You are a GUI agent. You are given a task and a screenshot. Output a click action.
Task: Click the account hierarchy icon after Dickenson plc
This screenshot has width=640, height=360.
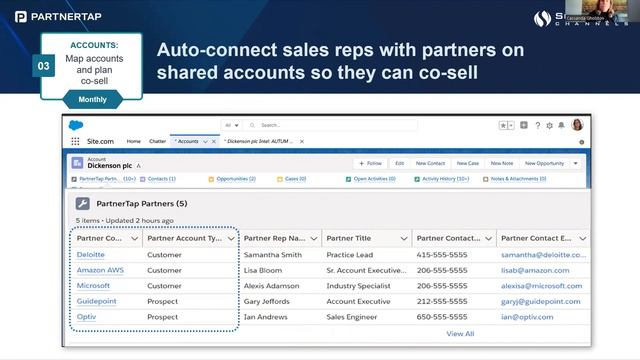[x=139, y=166]
